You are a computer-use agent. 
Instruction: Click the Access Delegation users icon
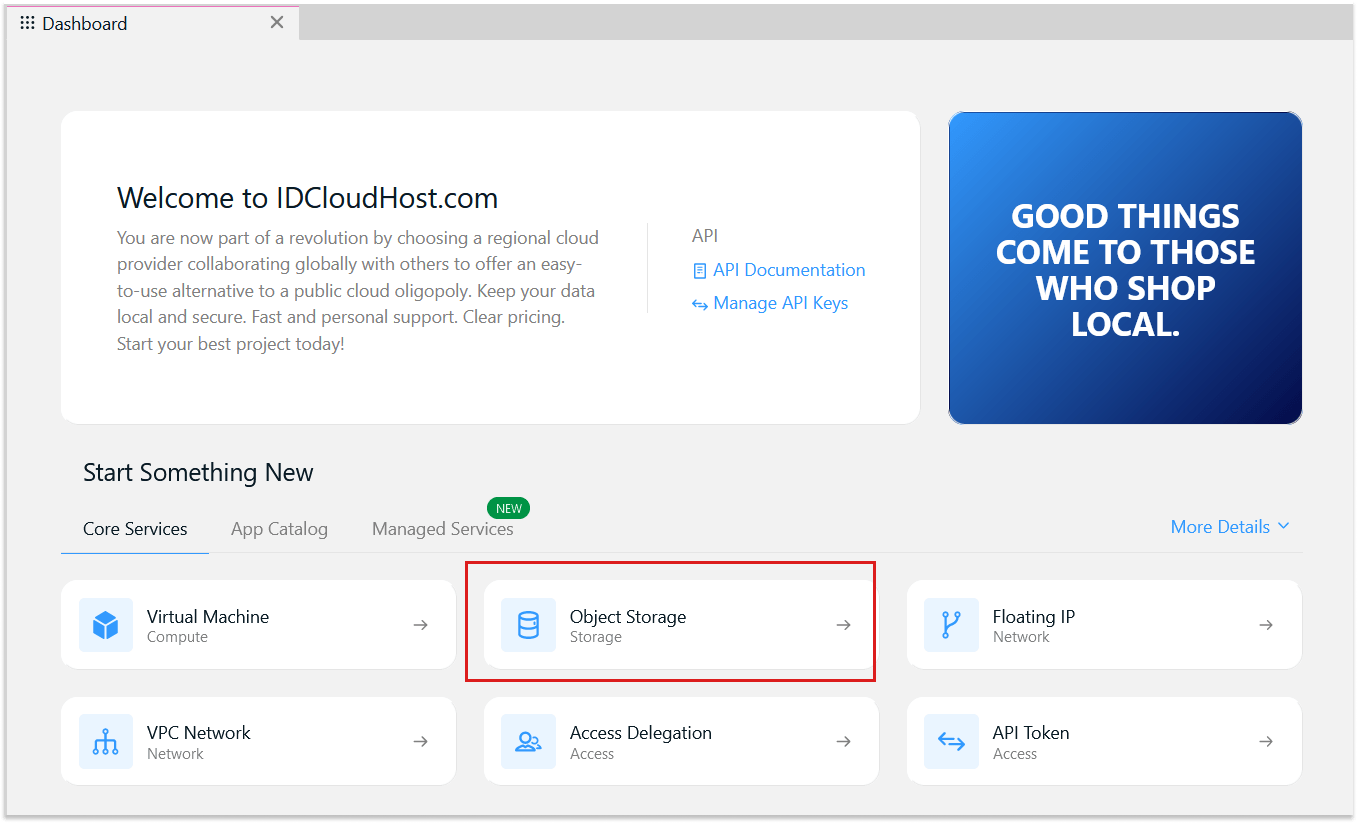[x=528, y=742]
